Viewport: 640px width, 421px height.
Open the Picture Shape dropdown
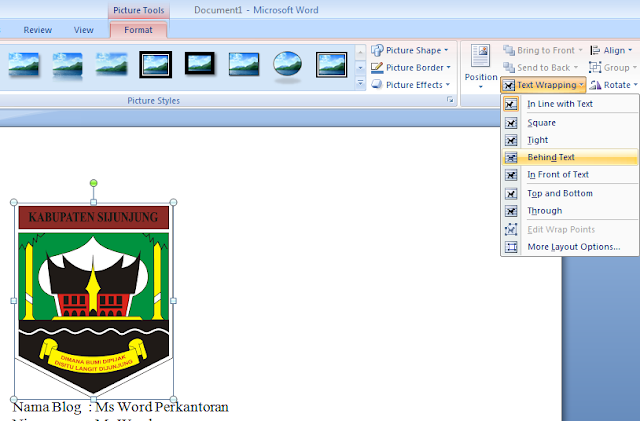(x=410, y=50)
